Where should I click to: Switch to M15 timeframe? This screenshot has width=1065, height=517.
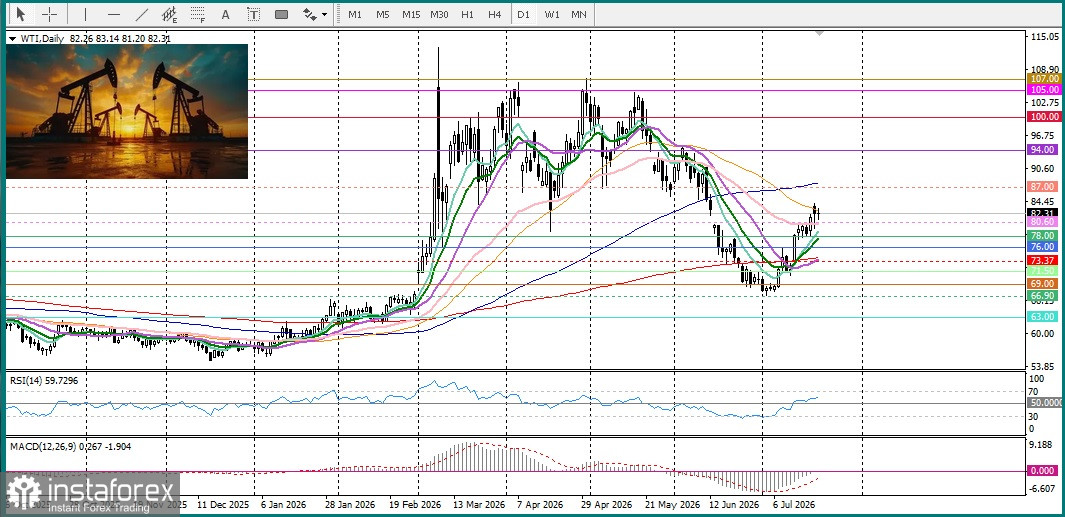(410, 14)
